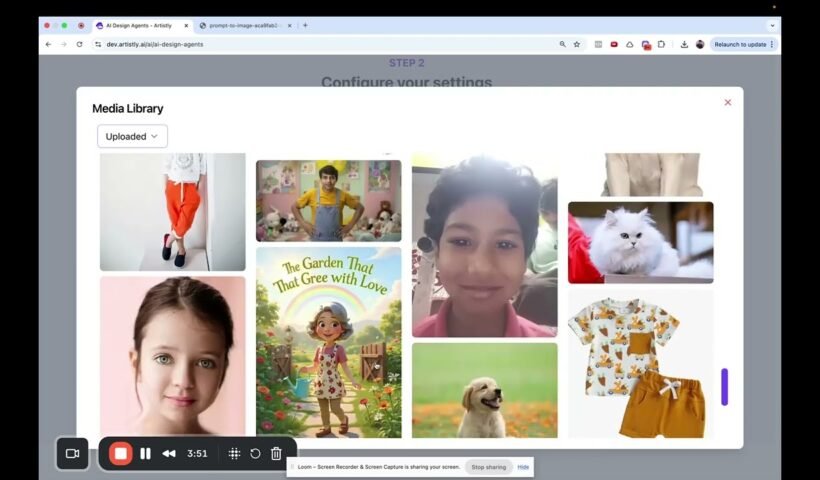Screen dimensions: 820x480
Task: Close the Media Library dialog
Action: [x=727, y=102]
